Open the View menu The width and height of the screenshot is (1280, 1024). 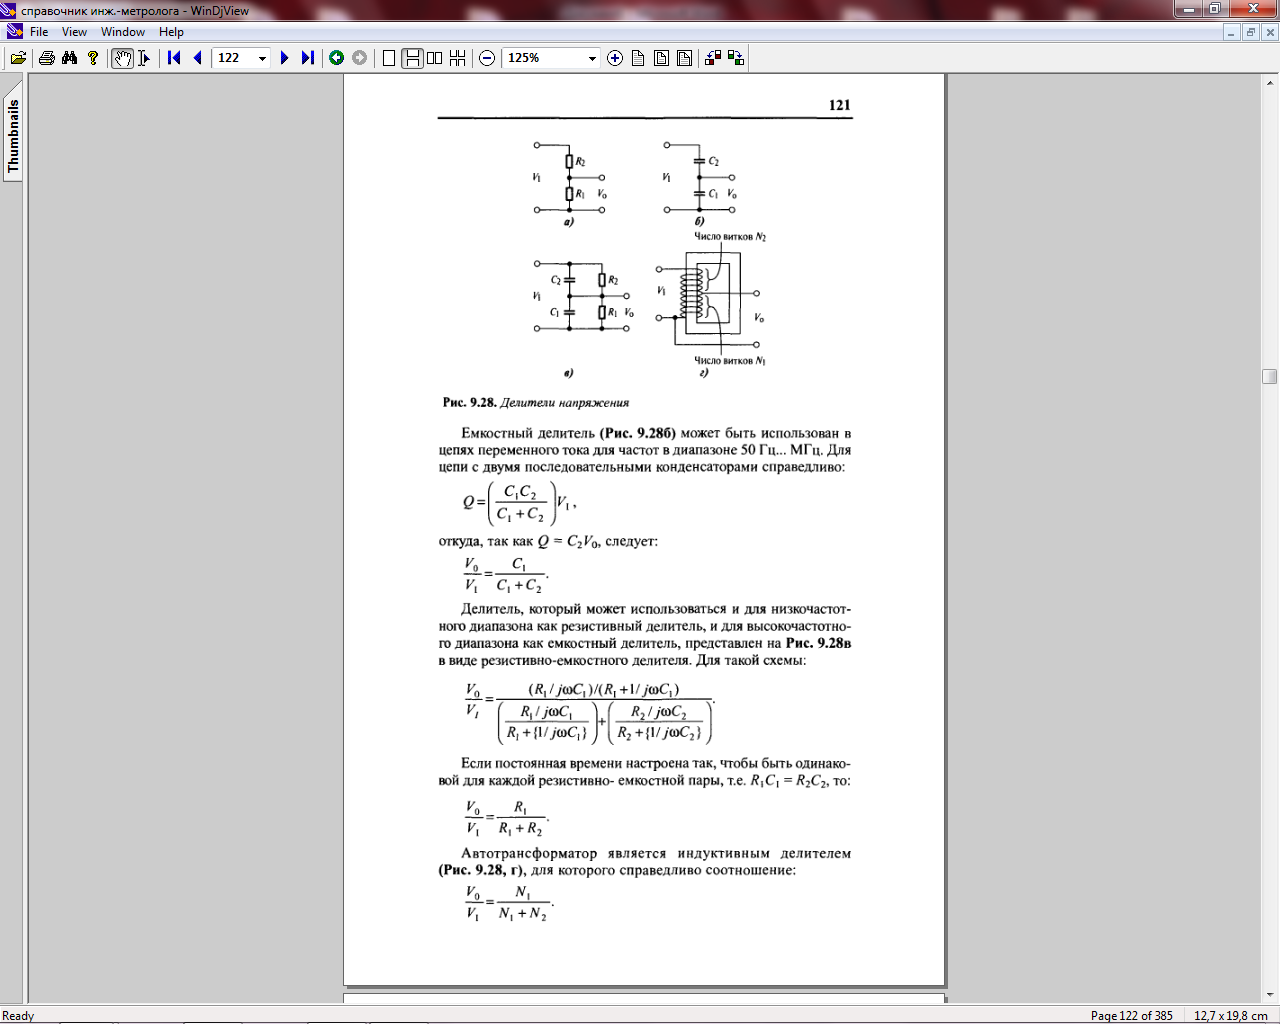75,32
